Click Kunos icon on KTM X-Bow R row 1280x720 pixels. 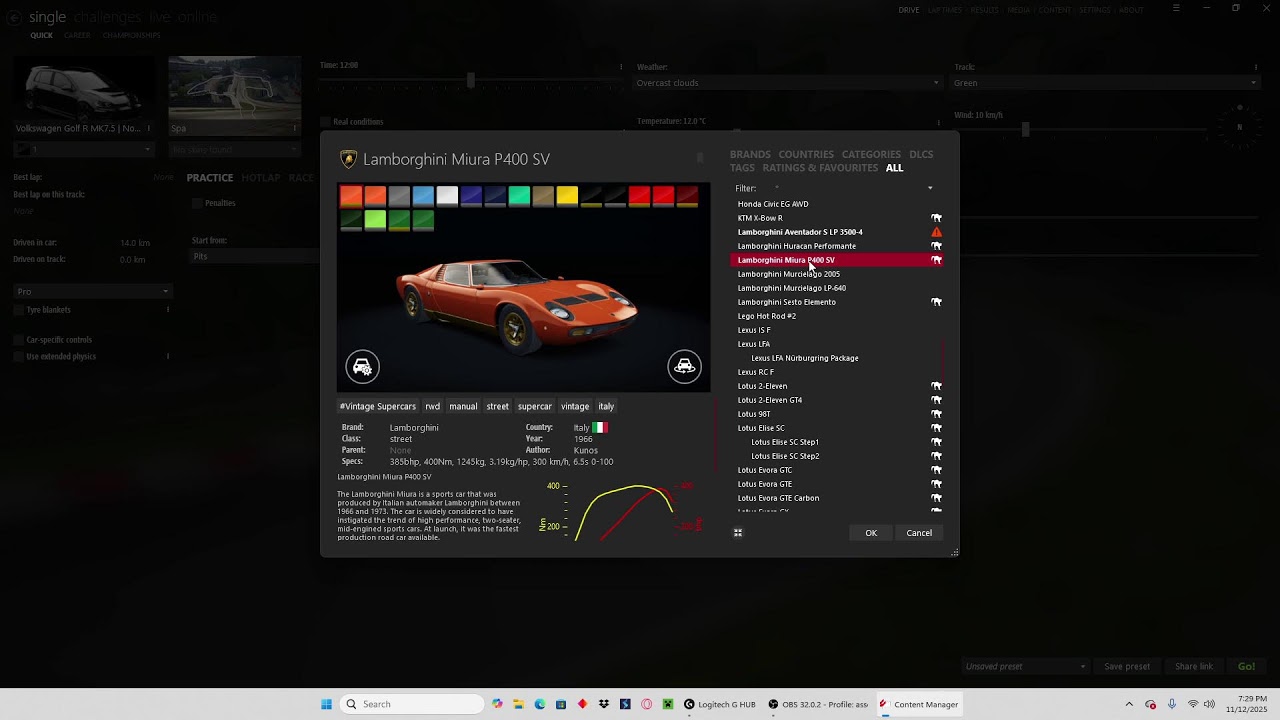936,218
